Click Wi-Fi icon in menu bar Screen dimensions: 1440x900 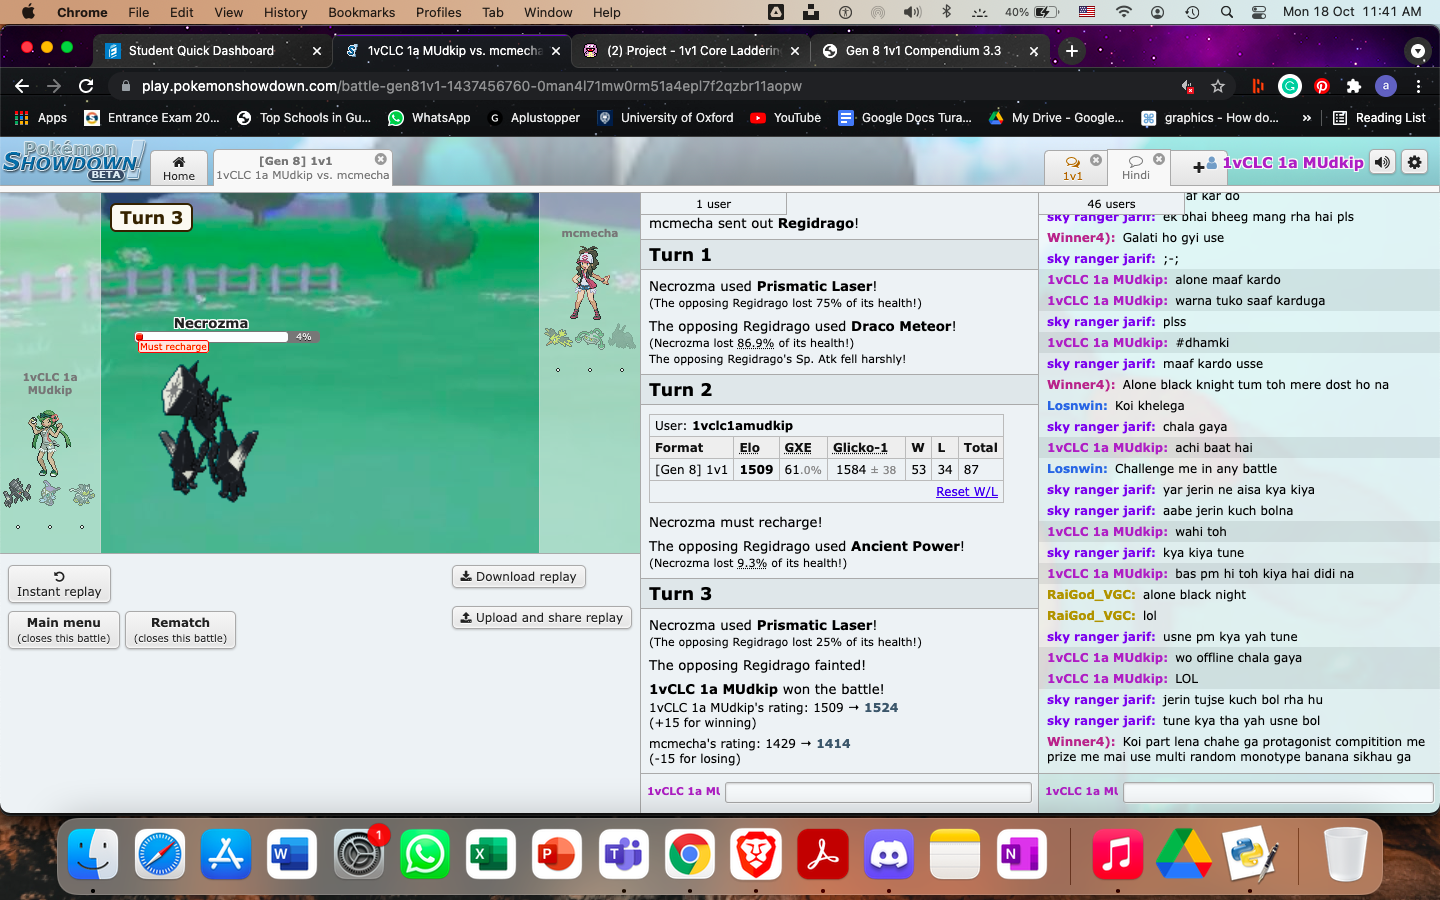coord(1124,12)
